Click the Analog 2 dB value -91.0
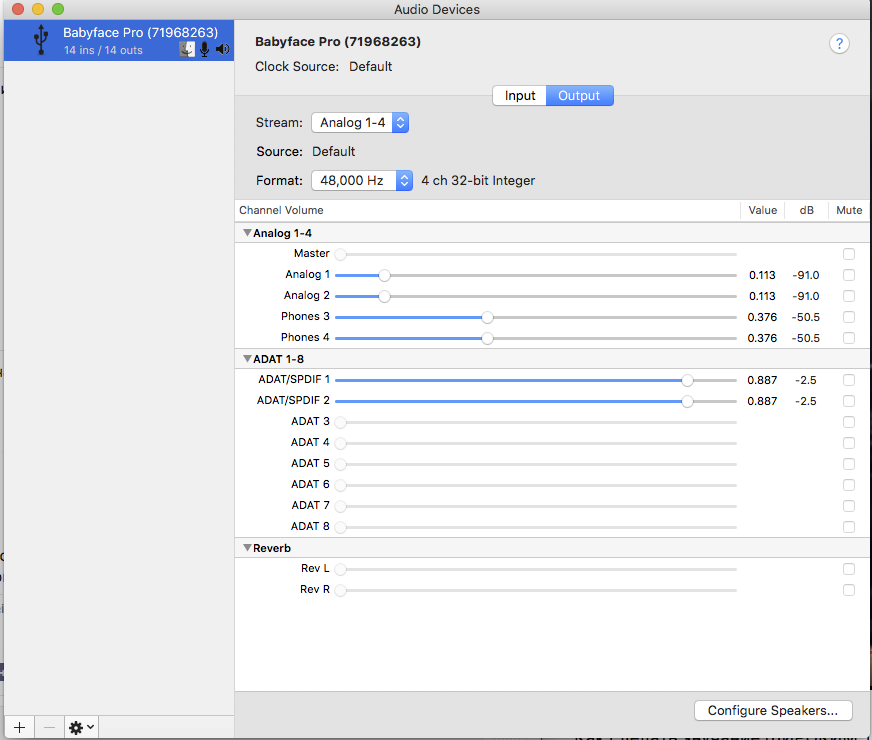Image resolution: width=872 pixels, height=740 pixels. [806, 296]
